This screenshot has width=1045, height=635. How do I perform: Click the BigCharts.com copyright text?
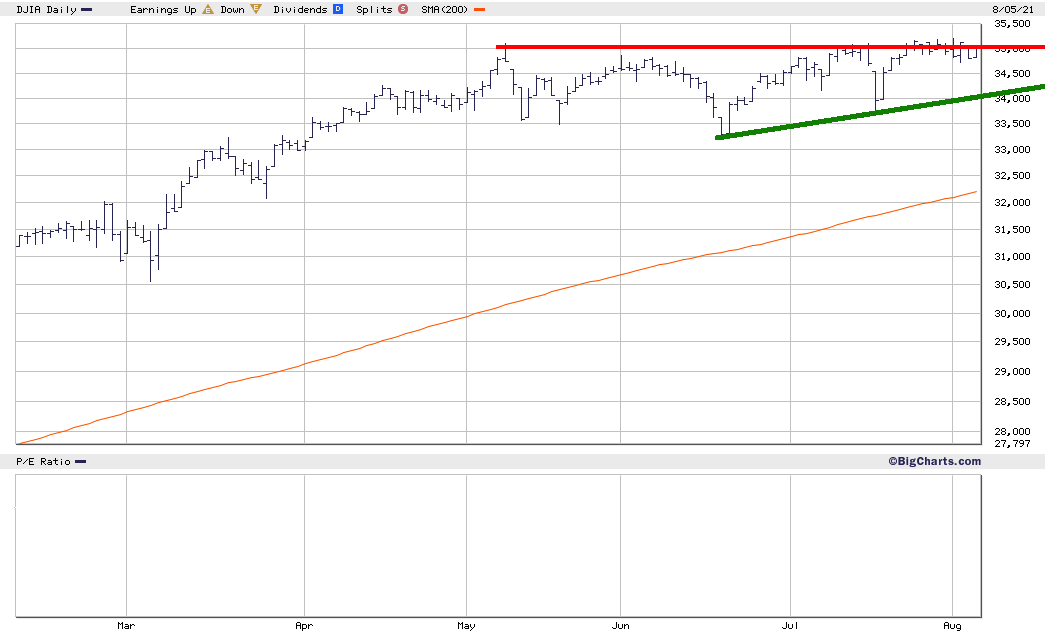tap(934, 461)
